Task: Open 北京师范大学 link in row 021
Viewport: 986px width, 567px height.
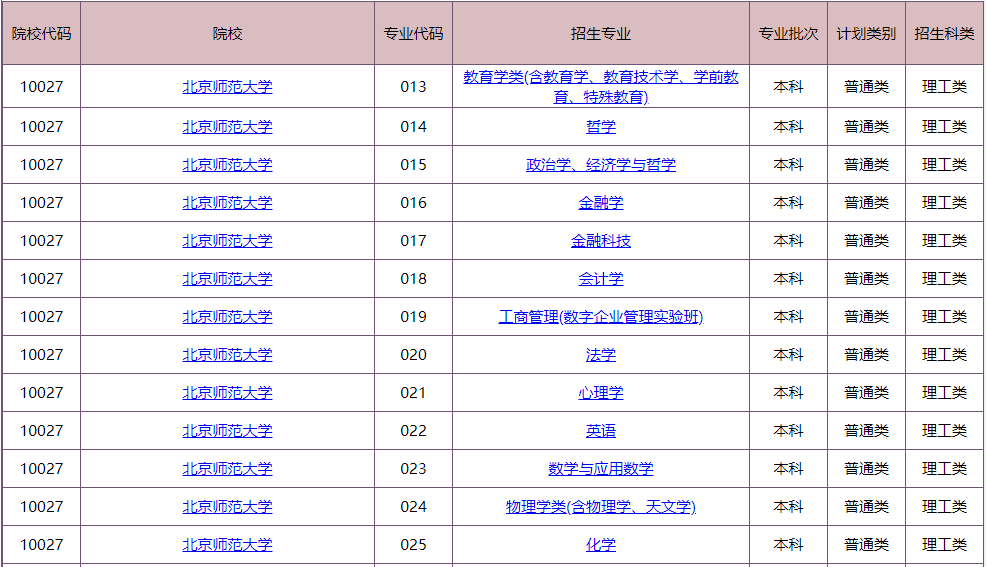Action: pyautogui.click(x=227, y=393)
